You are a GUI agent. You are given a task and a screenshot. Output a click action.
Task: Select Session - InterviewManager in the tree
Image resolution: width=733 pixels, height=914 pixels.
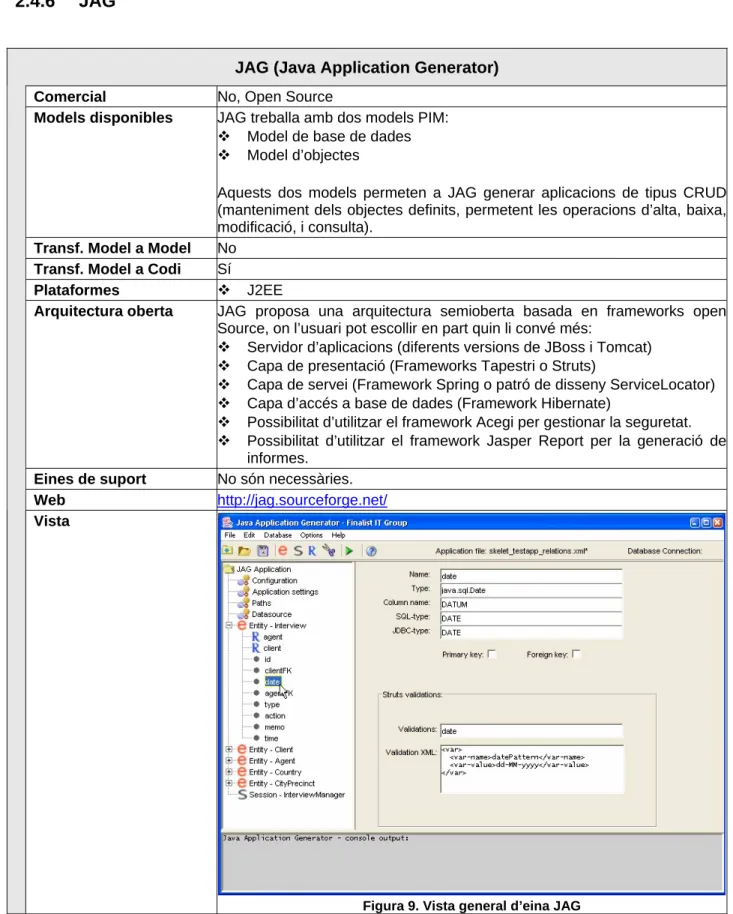pyautogui.click(x=297, y=795)
